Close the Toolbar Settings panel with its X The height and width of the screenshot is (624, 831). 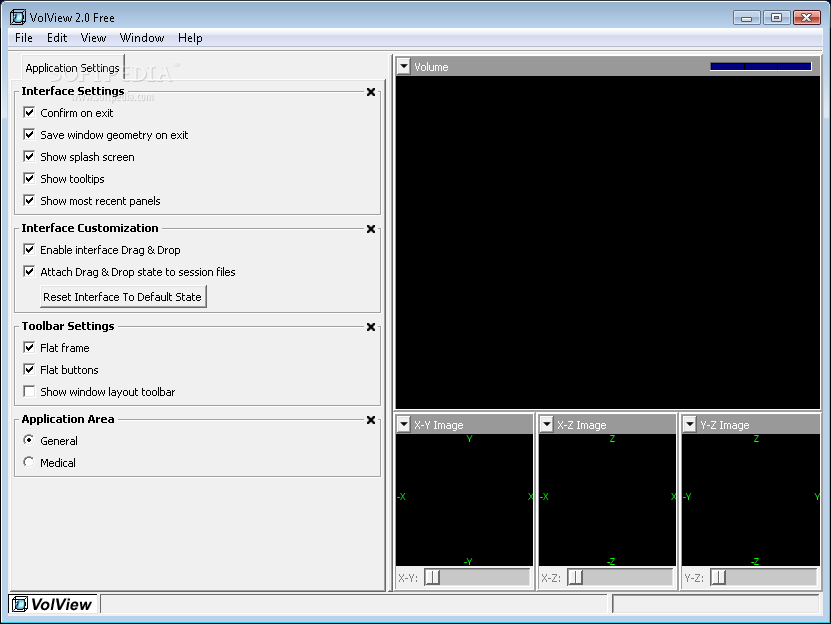371,327
